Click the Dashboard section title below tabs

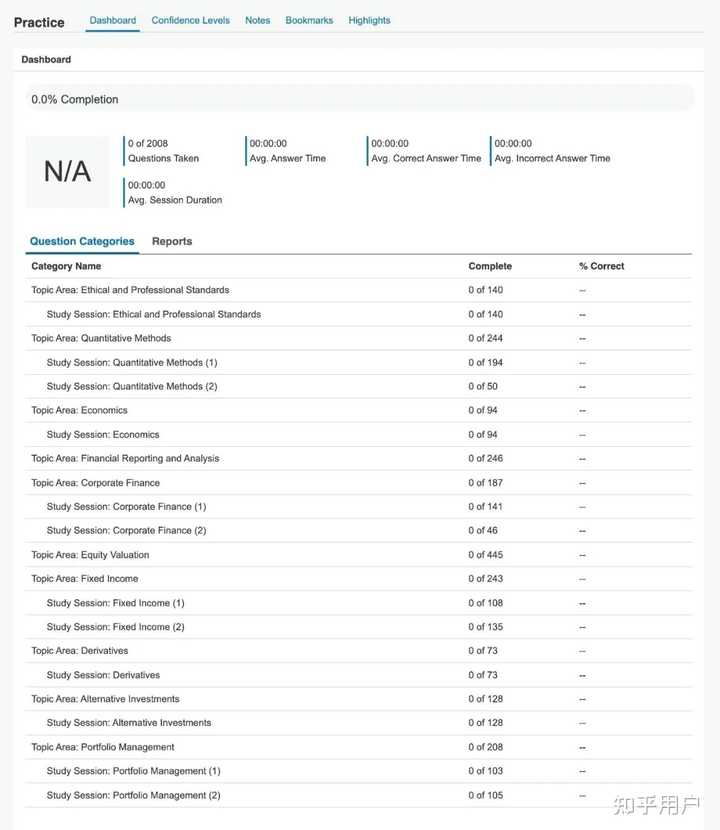coord(46,60)
